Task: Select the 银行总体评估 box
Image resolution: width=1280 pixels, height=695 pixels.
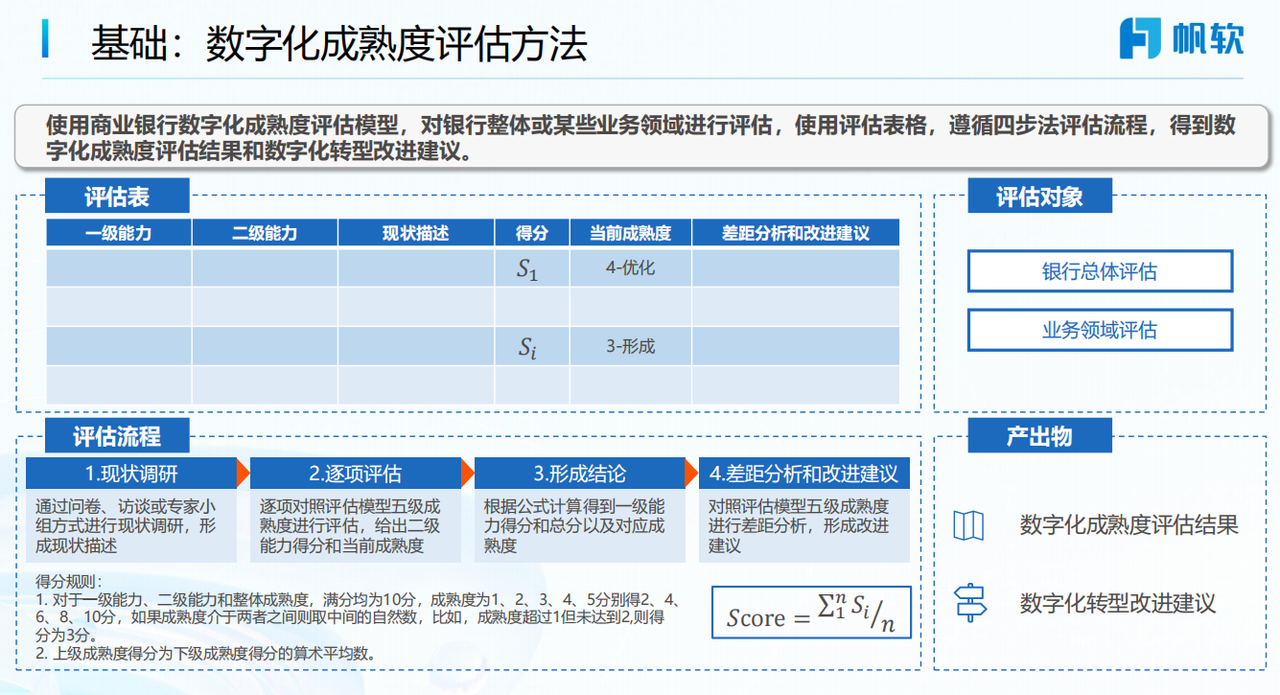Action: pyautogui.click(x=1100, y=271)
